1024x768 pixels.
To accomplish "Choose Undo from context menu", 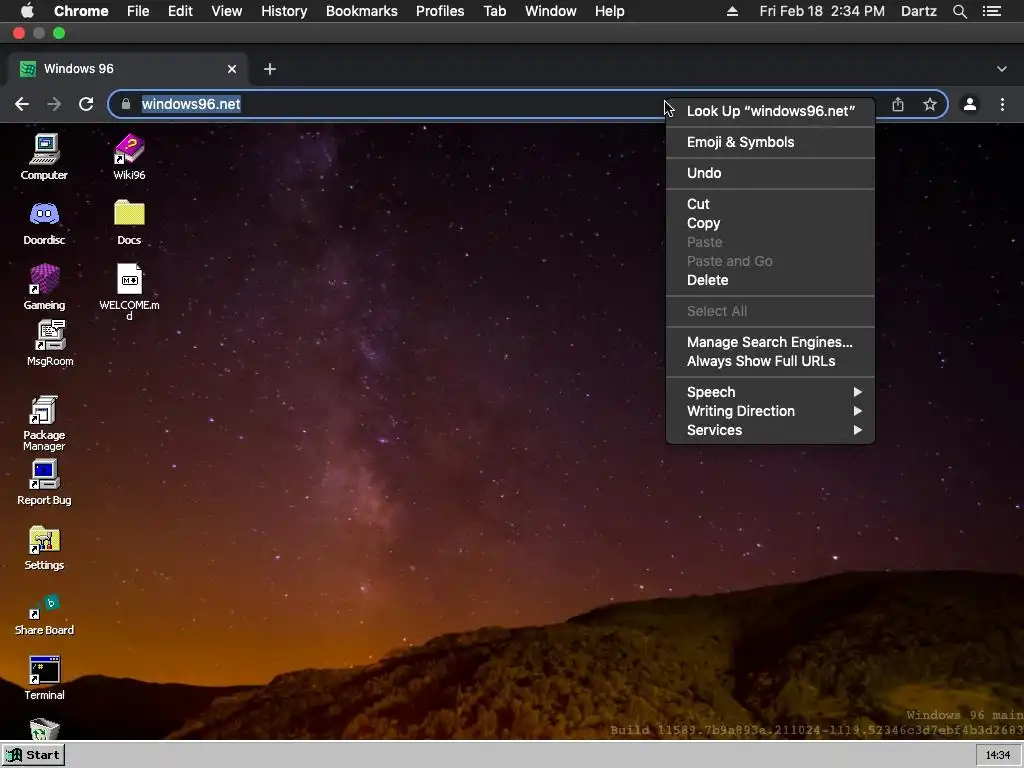I will pos(771,173).
